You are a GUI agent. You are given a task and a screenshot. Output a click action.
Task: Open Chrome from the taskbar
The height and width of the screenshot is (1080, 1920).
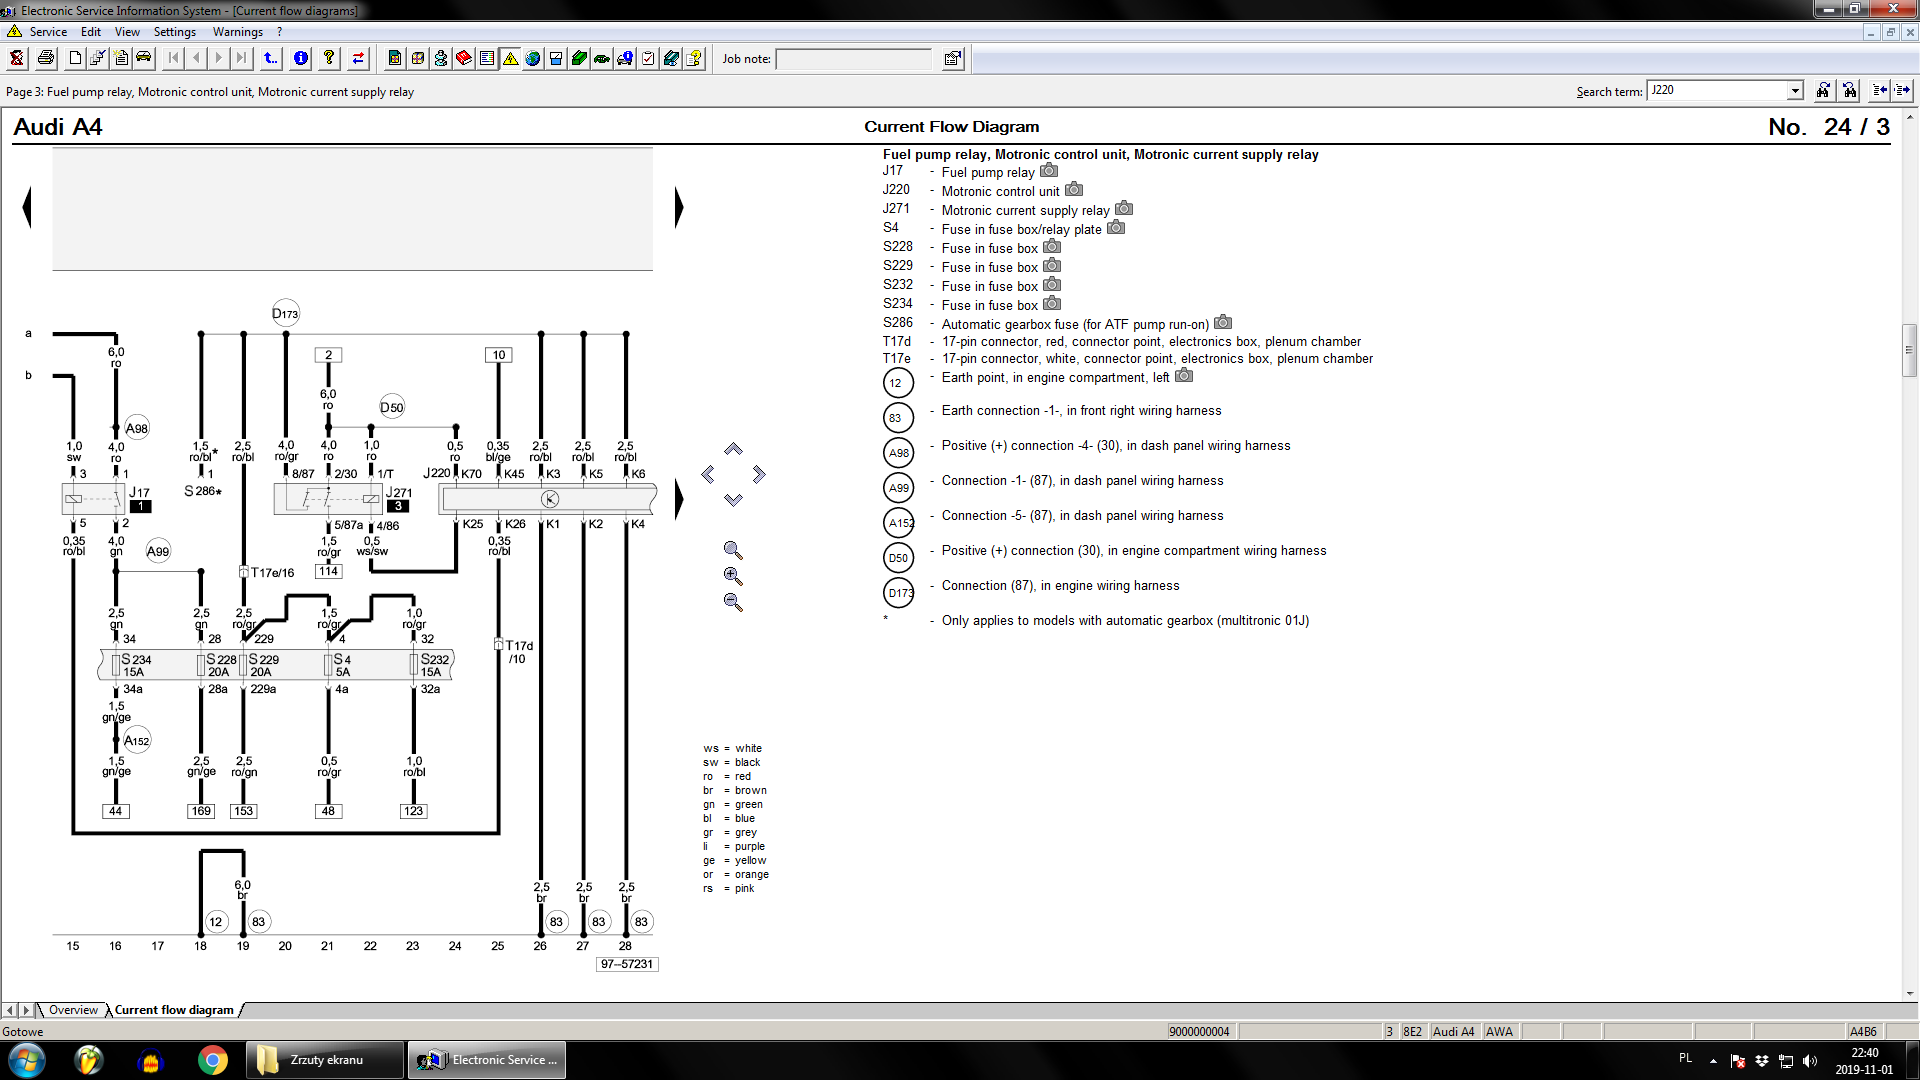point(212,1060)
